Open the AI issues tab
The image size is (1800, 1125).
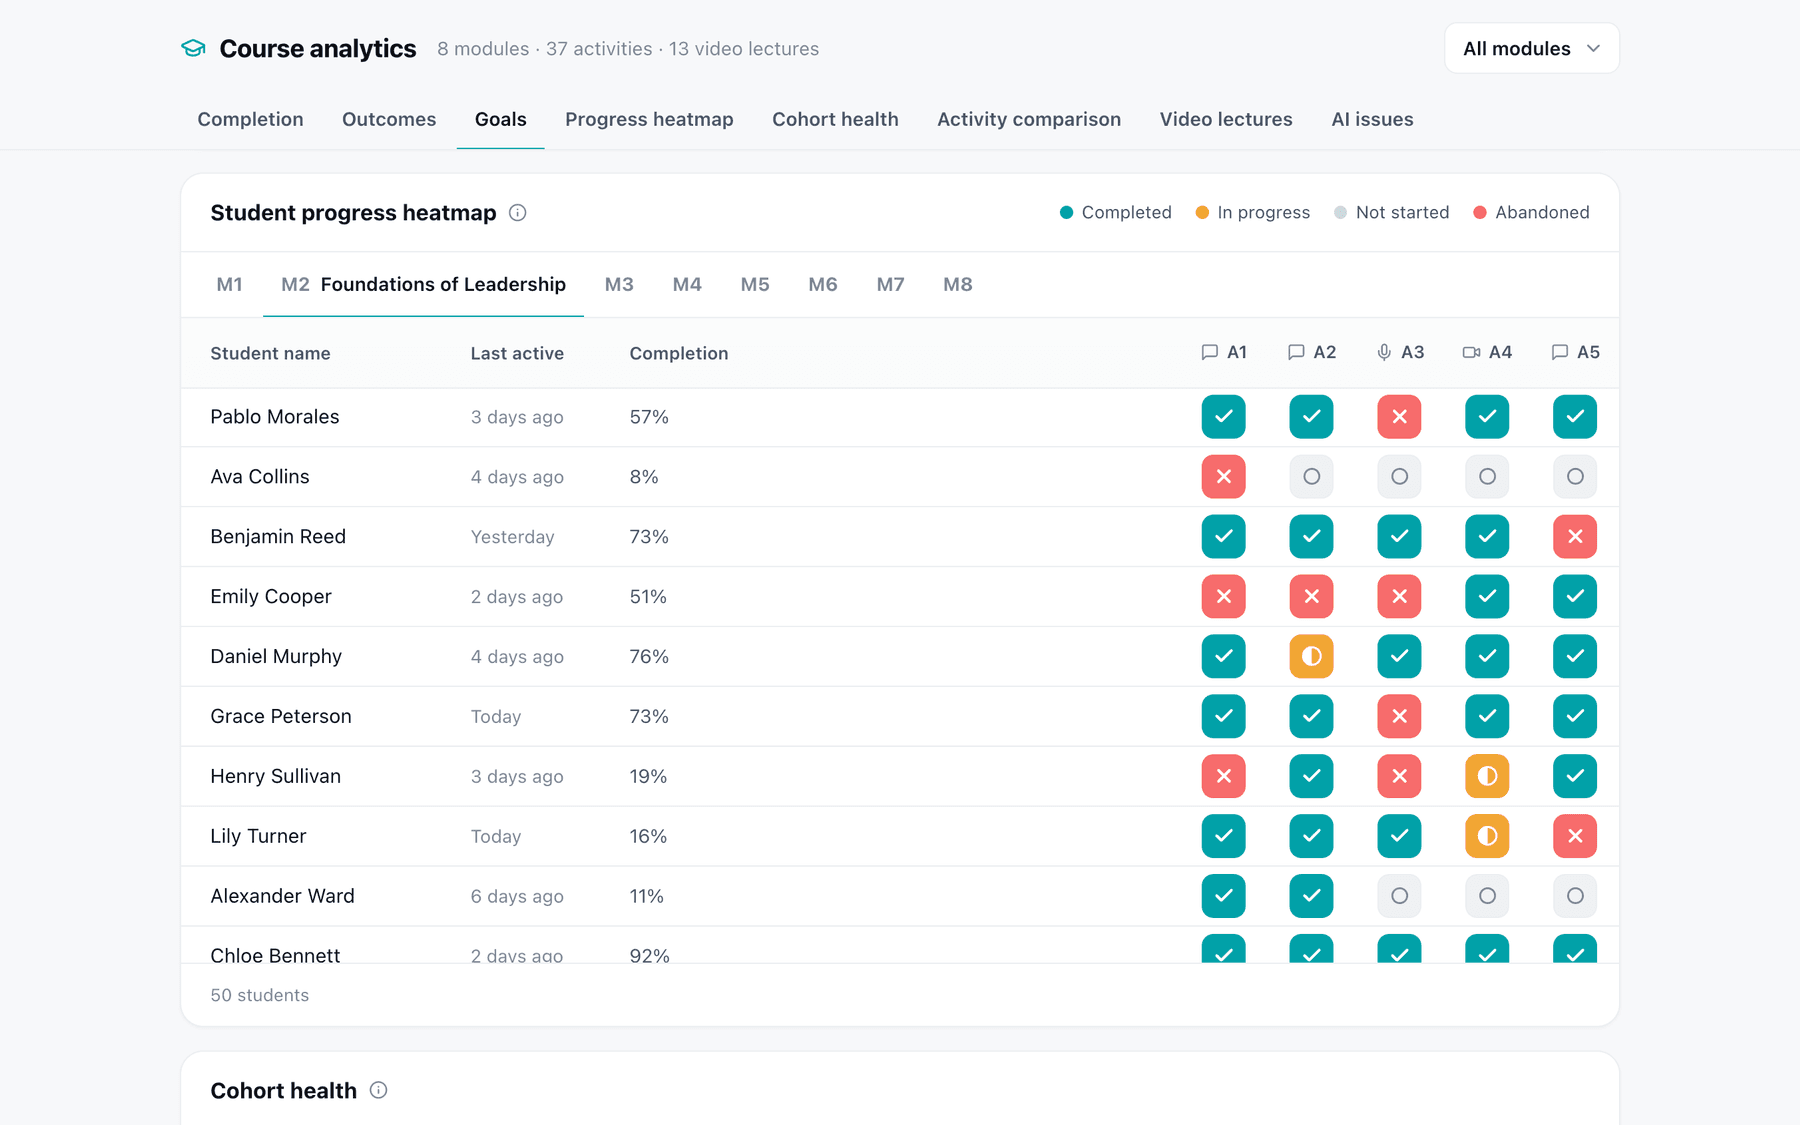(1372, 119)
